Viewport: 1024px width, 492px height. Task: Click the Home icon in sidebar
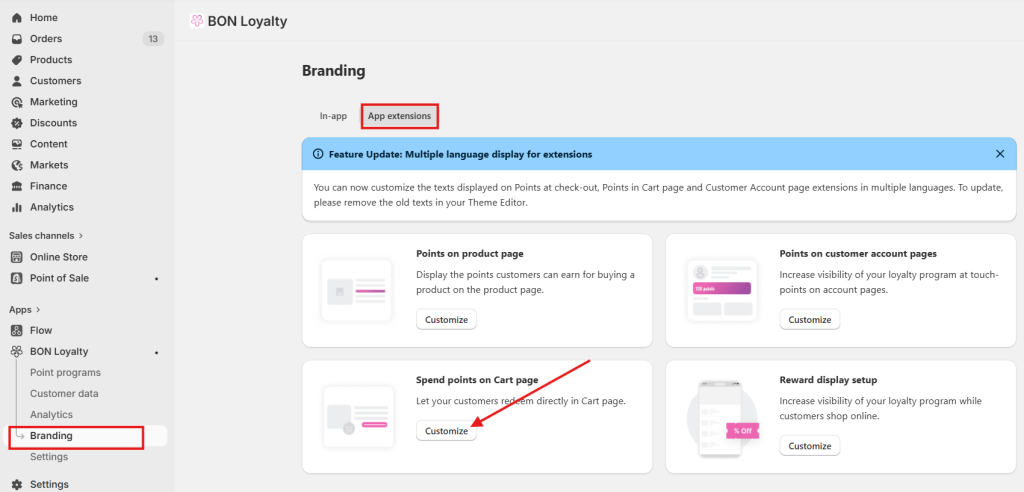(17, 18)
